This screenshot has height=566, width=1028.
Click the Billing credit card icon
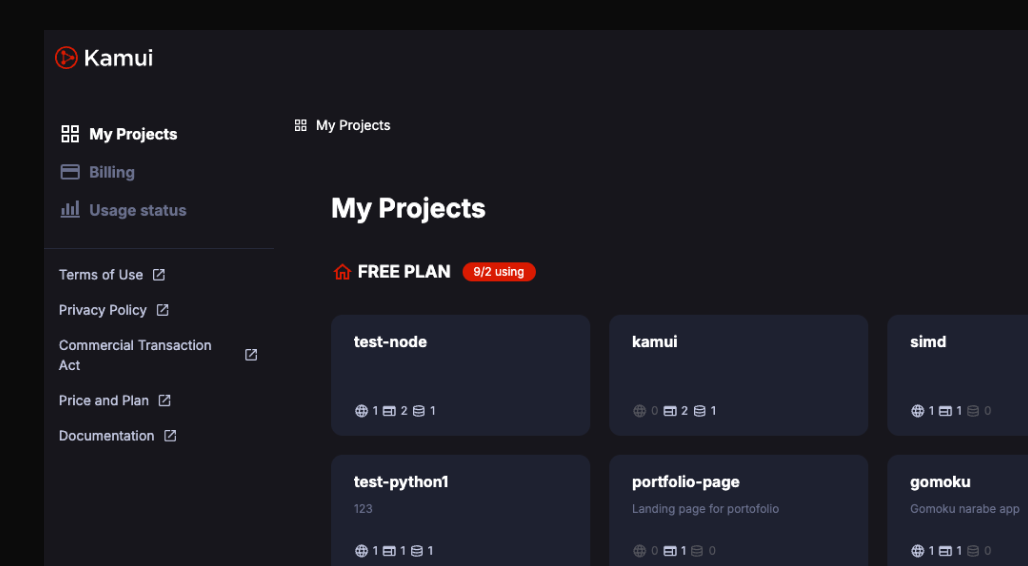pyautogui.click(x=70, y=172)
